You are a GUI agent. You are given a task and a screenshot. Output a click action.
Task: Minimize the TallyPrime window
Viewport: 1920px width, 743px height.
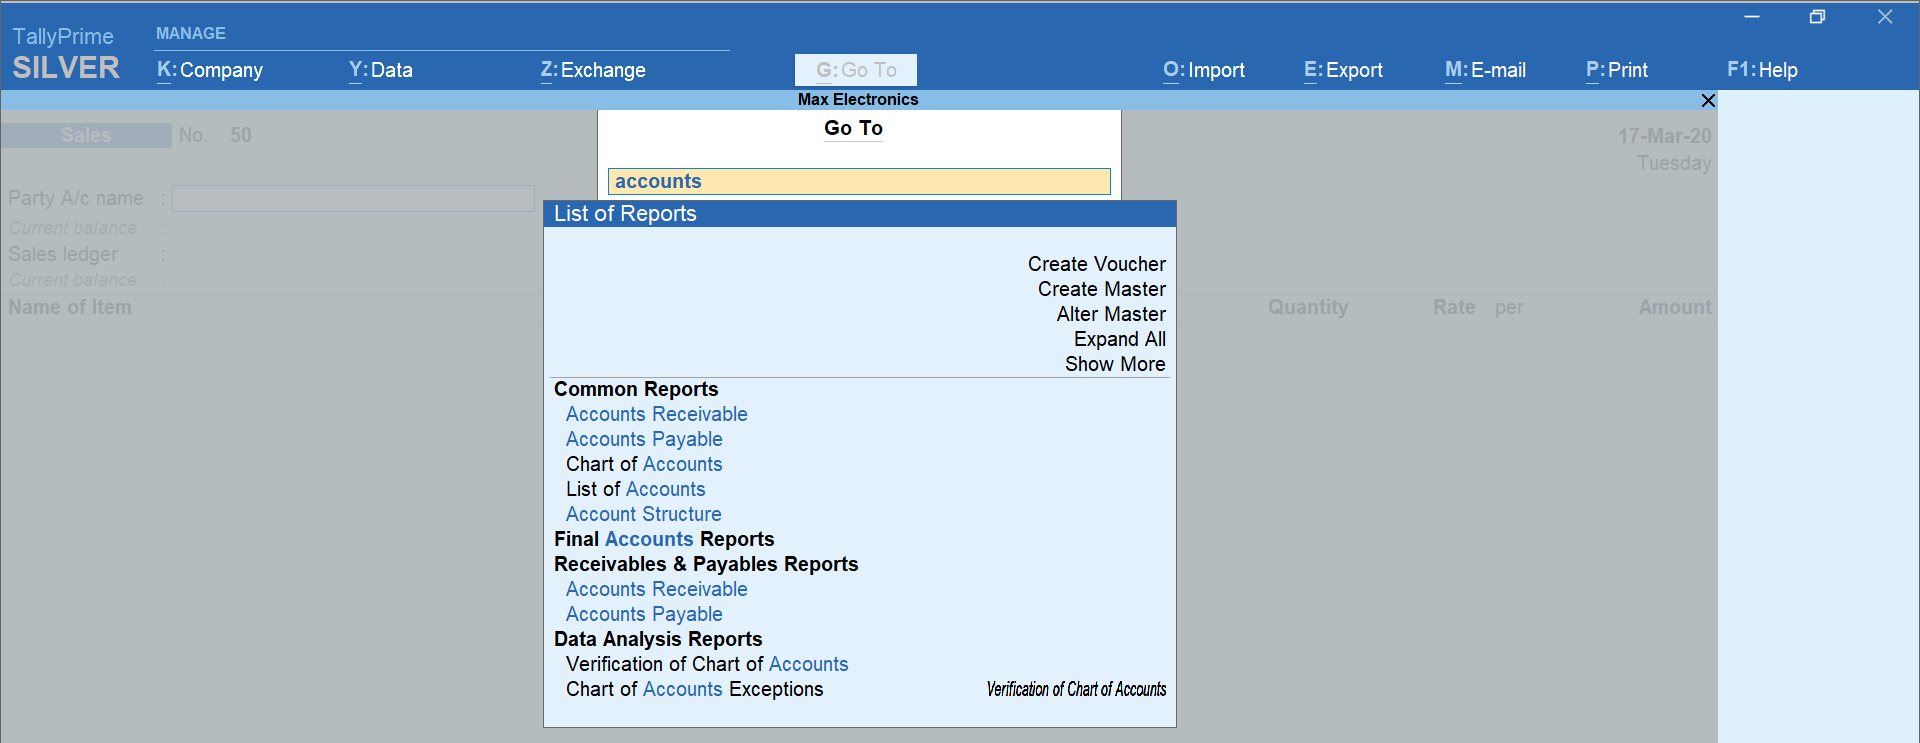pos(1752,17)
